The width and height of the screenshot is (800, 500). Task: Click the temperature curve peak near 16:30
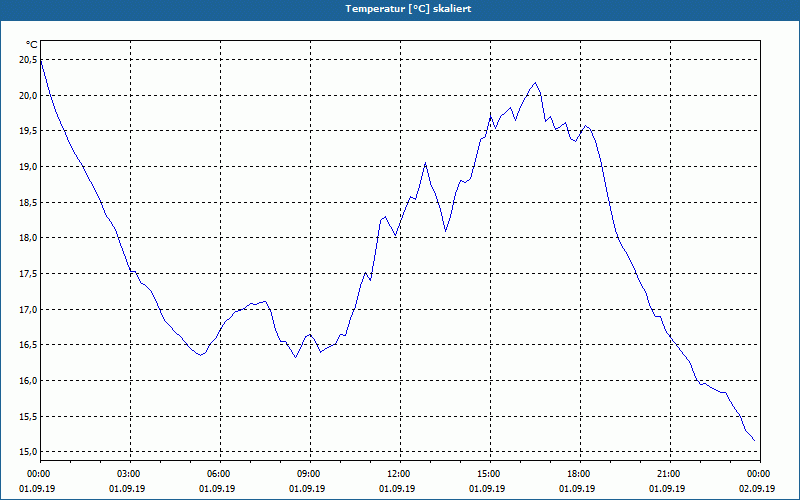point(535,83)
